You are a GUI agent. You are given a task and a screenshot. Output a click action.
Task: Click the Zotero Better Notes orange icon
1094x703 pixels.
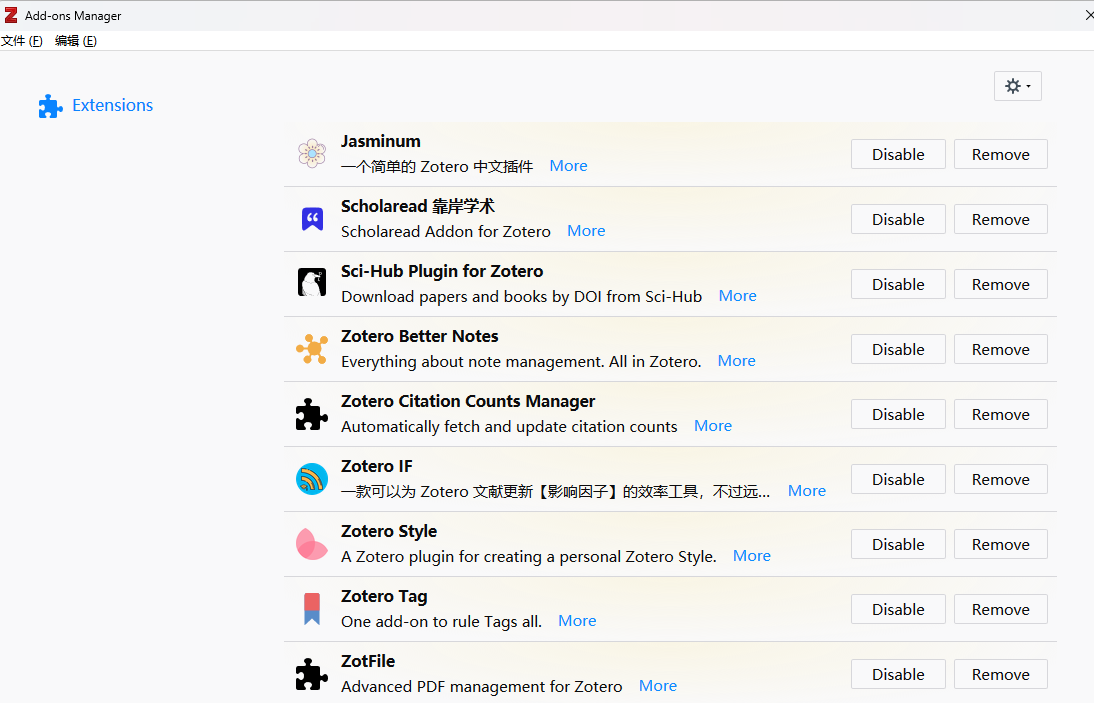312,349
